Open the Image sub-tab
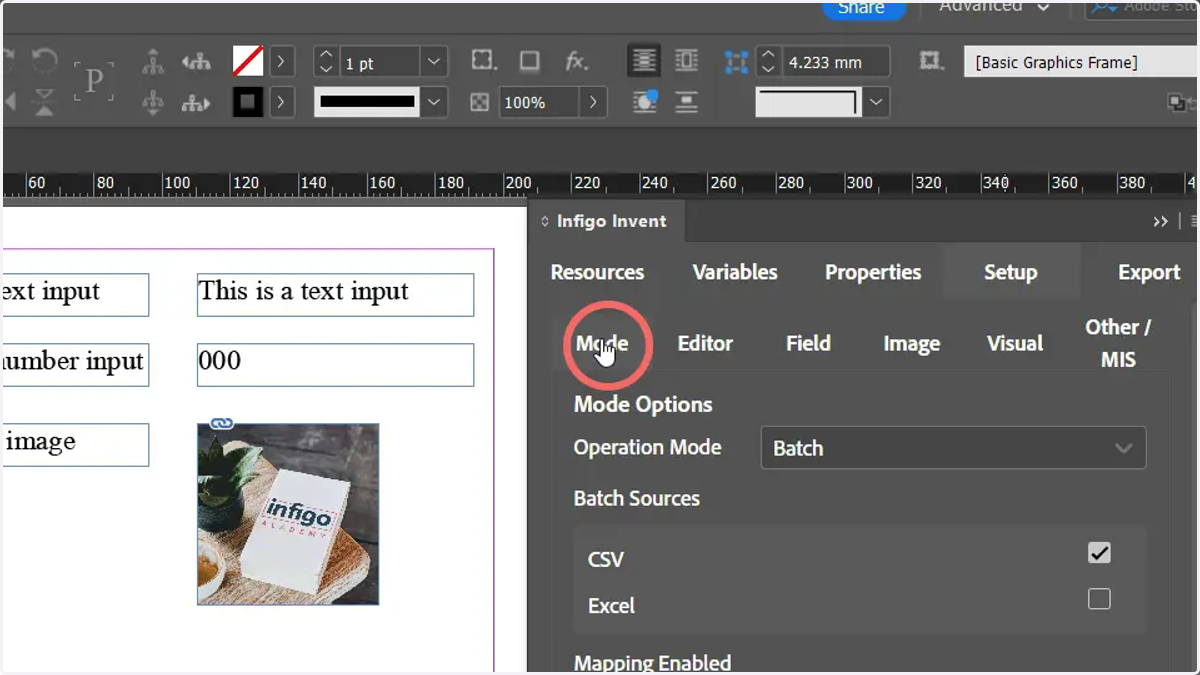 click(x=912, y=343)
